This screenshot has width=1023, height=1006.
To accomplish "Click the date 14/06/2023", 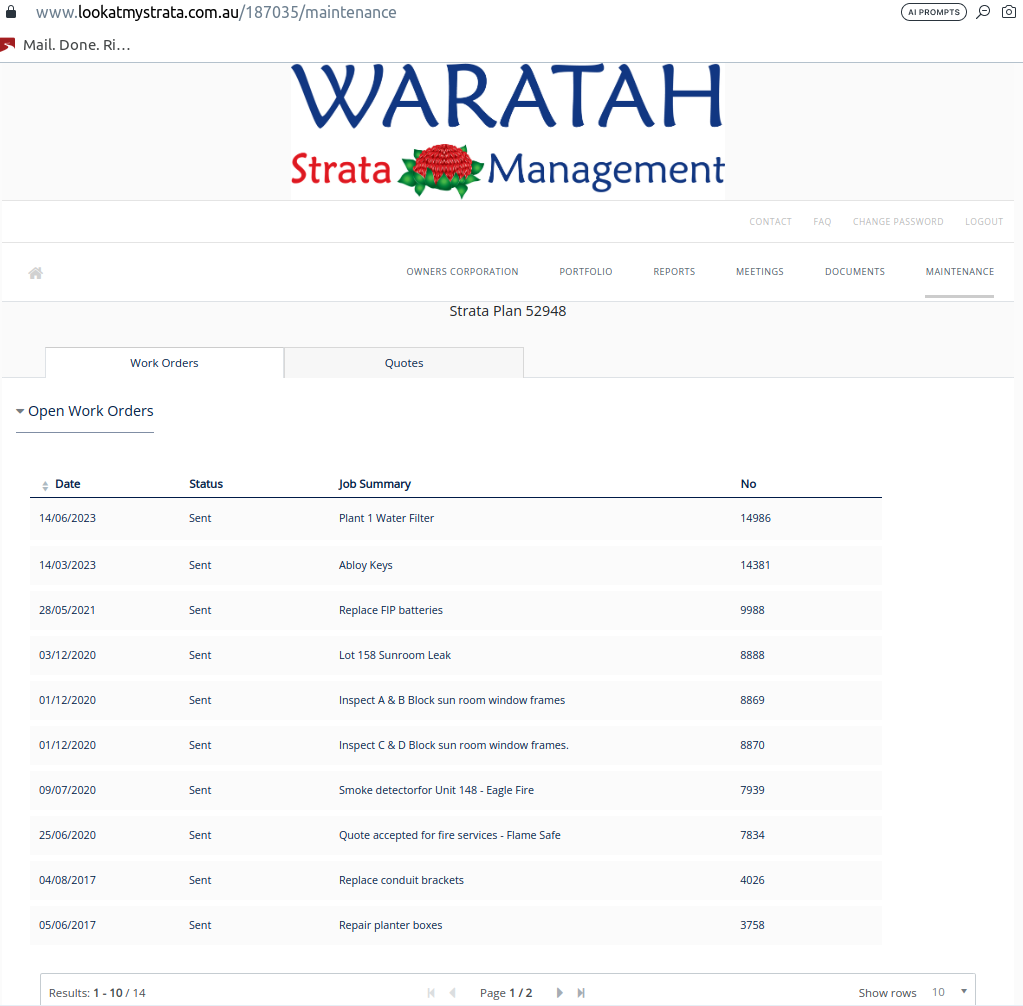I will click(67, 518).
